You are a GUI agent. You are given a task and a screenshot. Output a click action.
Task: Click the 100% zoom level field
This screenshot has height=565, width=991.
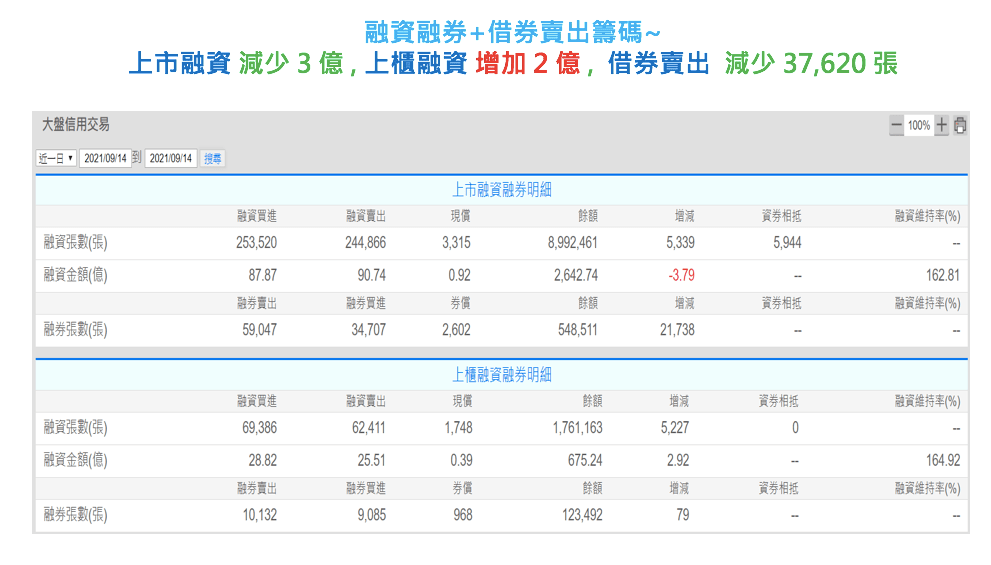tap(919, 126)
